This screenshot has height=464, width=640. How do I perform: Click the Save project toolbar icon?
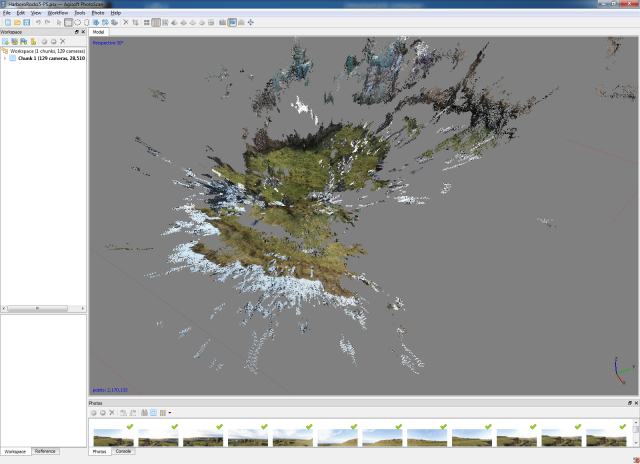pyautogui.click(x=27, y=22)
